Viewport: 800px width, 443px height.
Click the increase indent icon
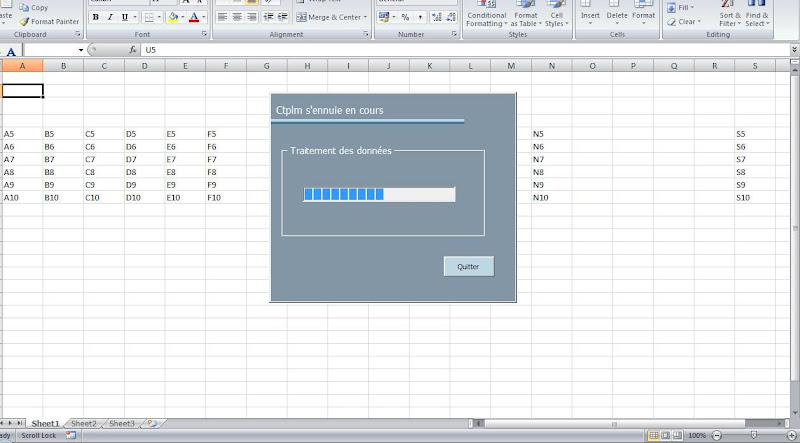click(283, 17)
